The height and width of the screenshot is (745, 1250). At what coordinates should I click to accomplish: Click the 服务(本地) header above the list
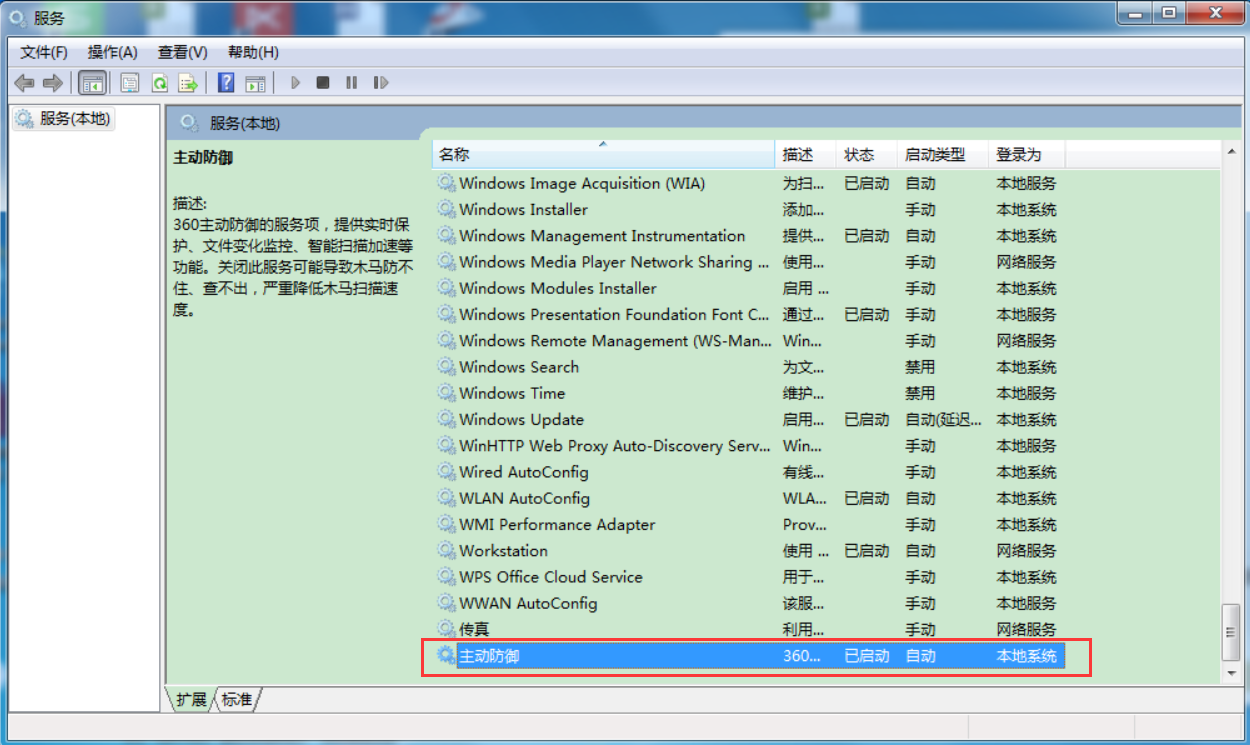click(x=245, y=123)
